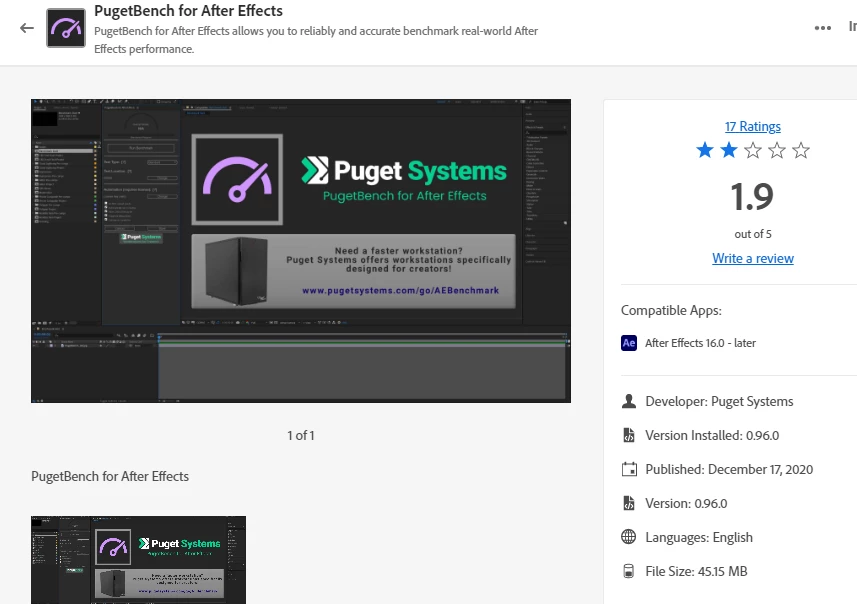857x604 pixels.
Task: Click the Version: 0.96.0 text entry
Action: click(686, 503)
